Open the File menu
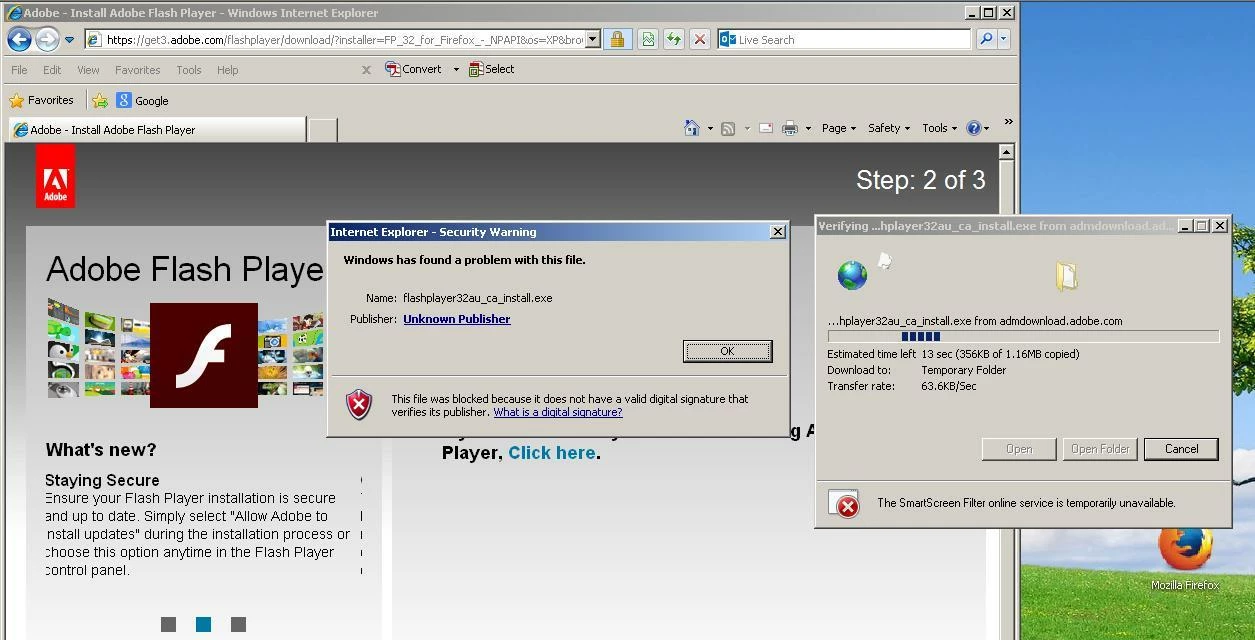This screenshot has width=1255, height=640. click(20, 70)
